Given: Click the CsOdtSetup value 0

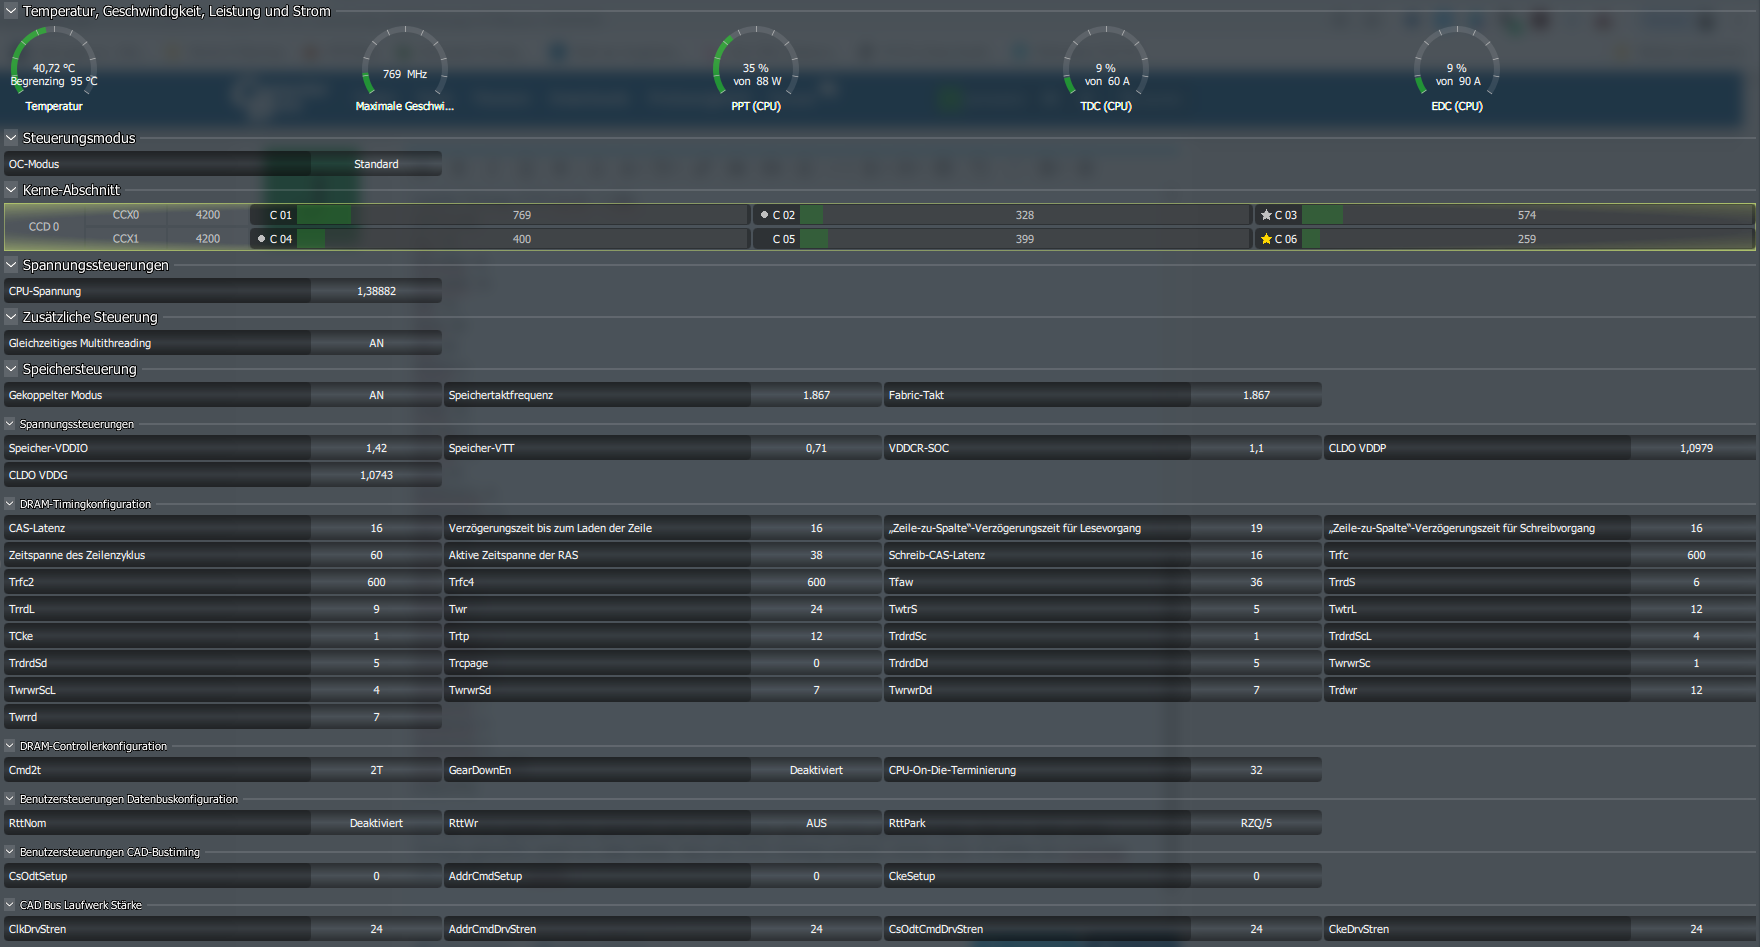Looking at the screenshot, I should (x=376, y=876).
